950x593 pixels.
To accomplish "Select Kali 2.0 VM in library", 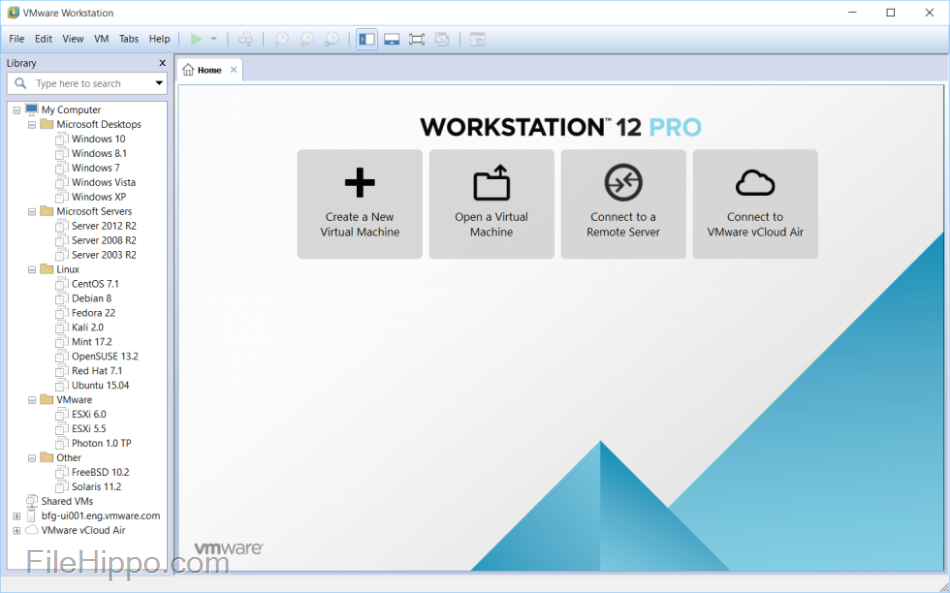I will (87, 327).
